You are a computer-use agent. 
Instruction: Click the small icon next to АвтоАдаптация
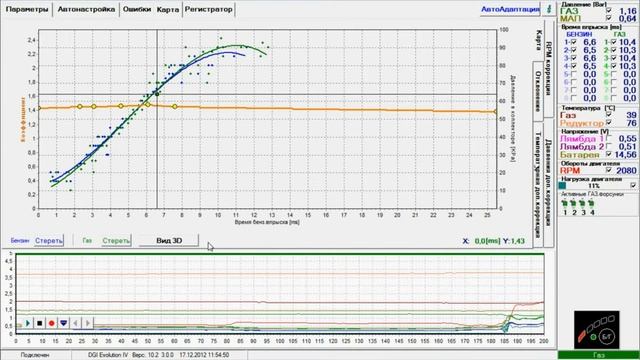point(549,9)
